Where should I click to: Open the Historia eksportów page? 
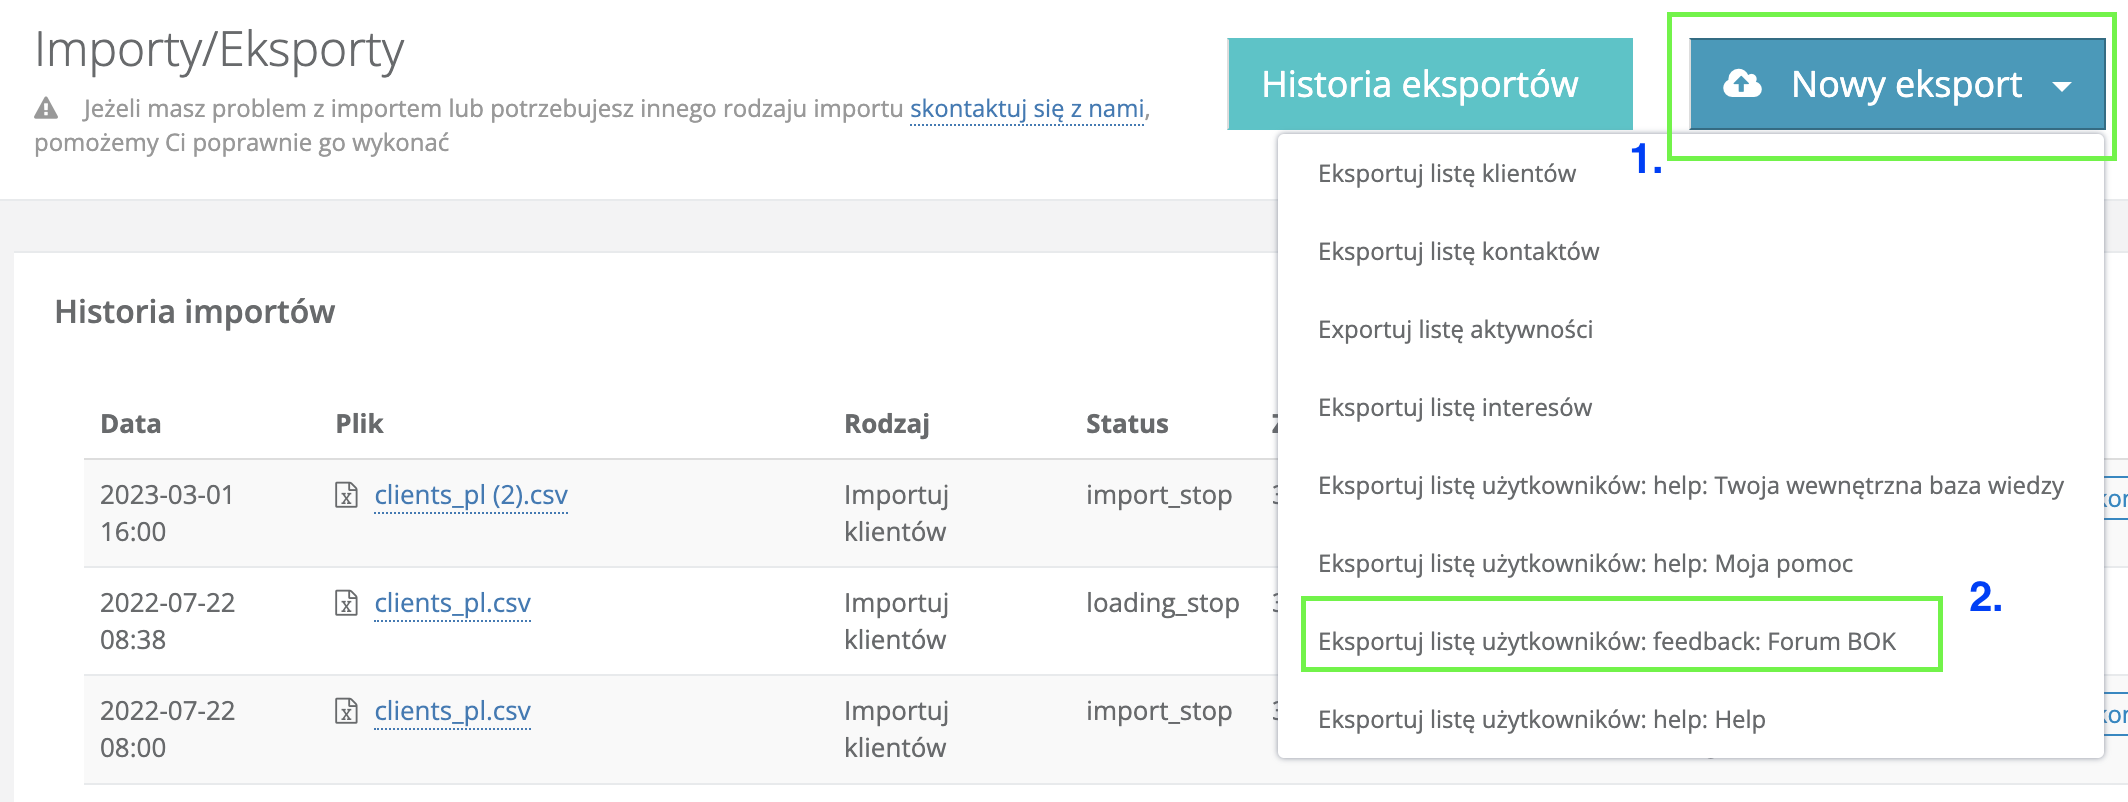[x=1430, y=84]
